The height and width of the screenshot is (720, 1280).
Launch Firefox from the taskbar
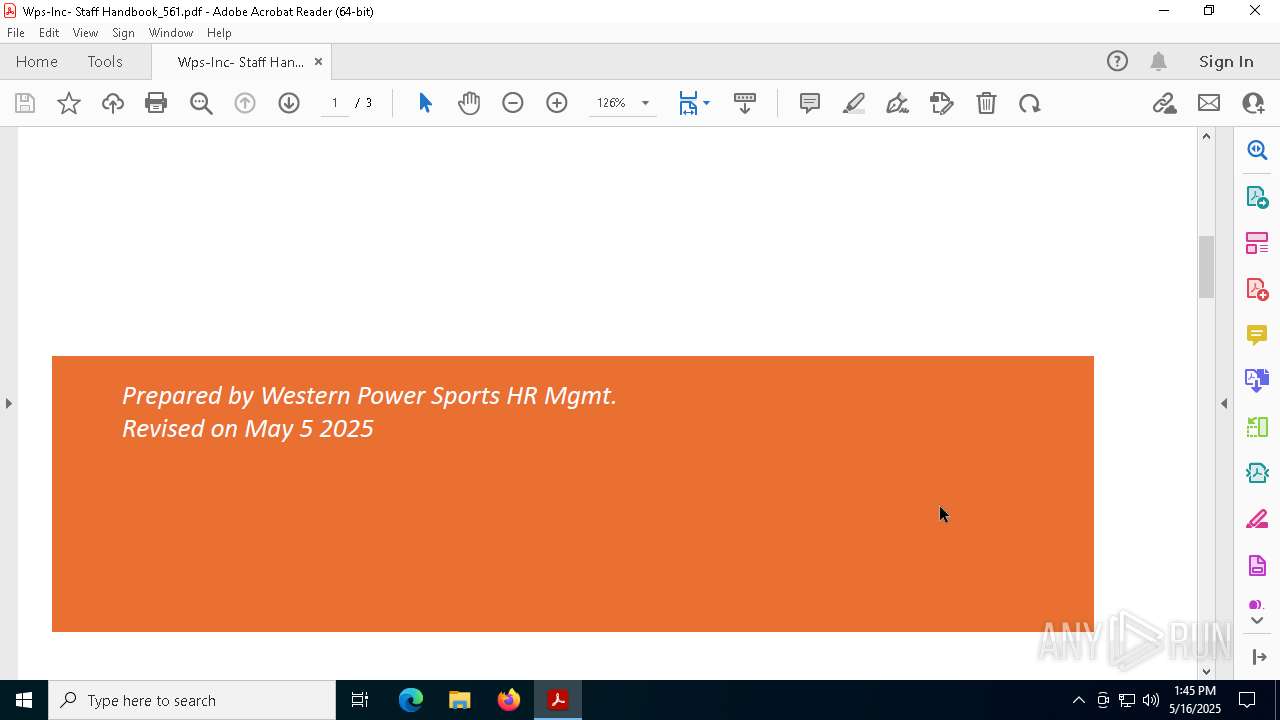tap(509, 700)
